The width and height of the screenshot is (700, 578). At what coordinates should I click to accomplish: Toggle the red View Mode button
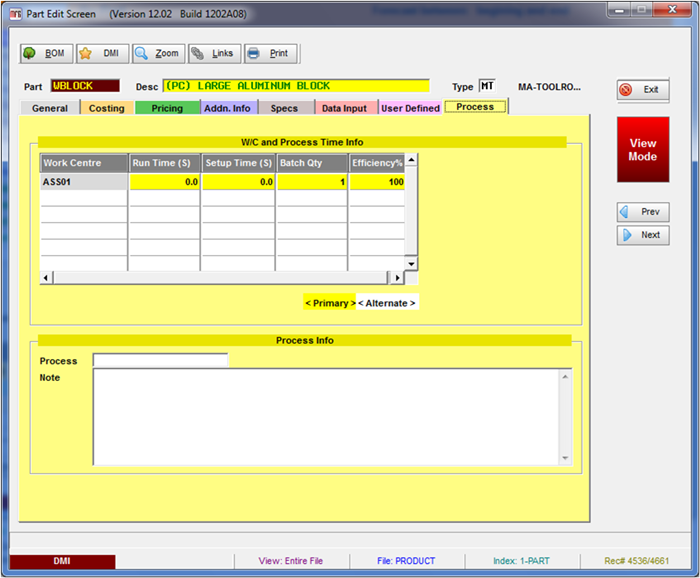coord(643,150)
